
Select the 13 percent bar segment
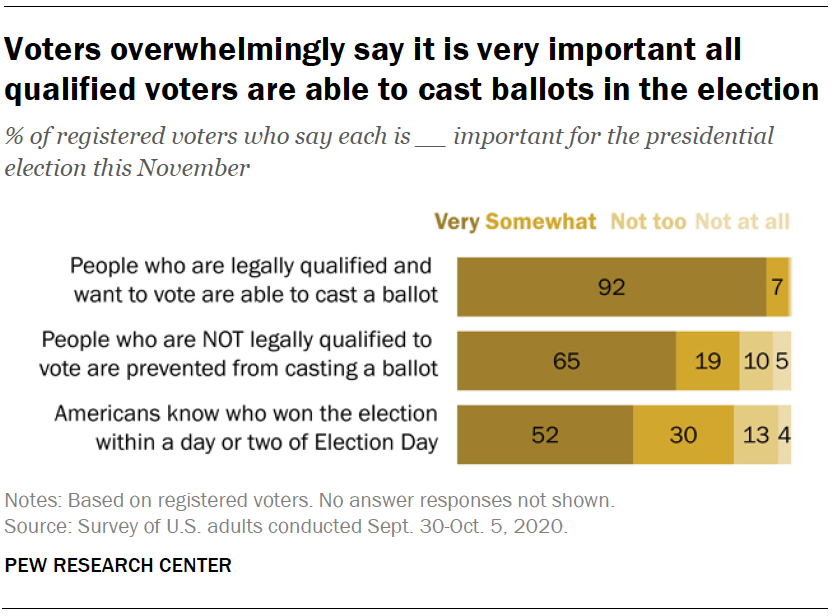point(756,435)
